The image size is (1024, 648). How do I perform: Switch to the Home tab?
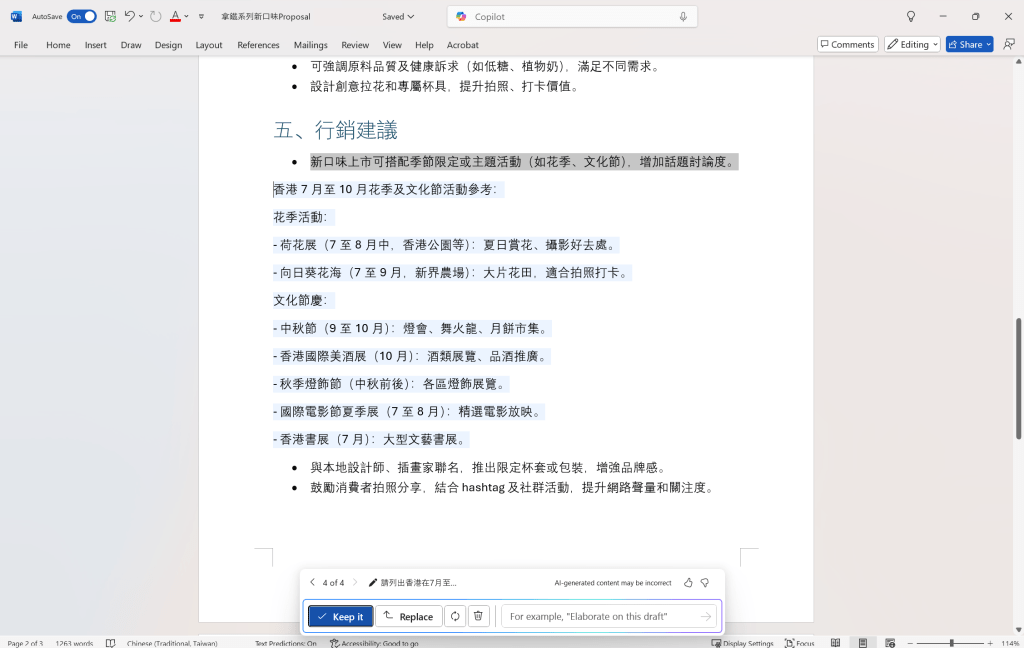(x=58, y=44)
